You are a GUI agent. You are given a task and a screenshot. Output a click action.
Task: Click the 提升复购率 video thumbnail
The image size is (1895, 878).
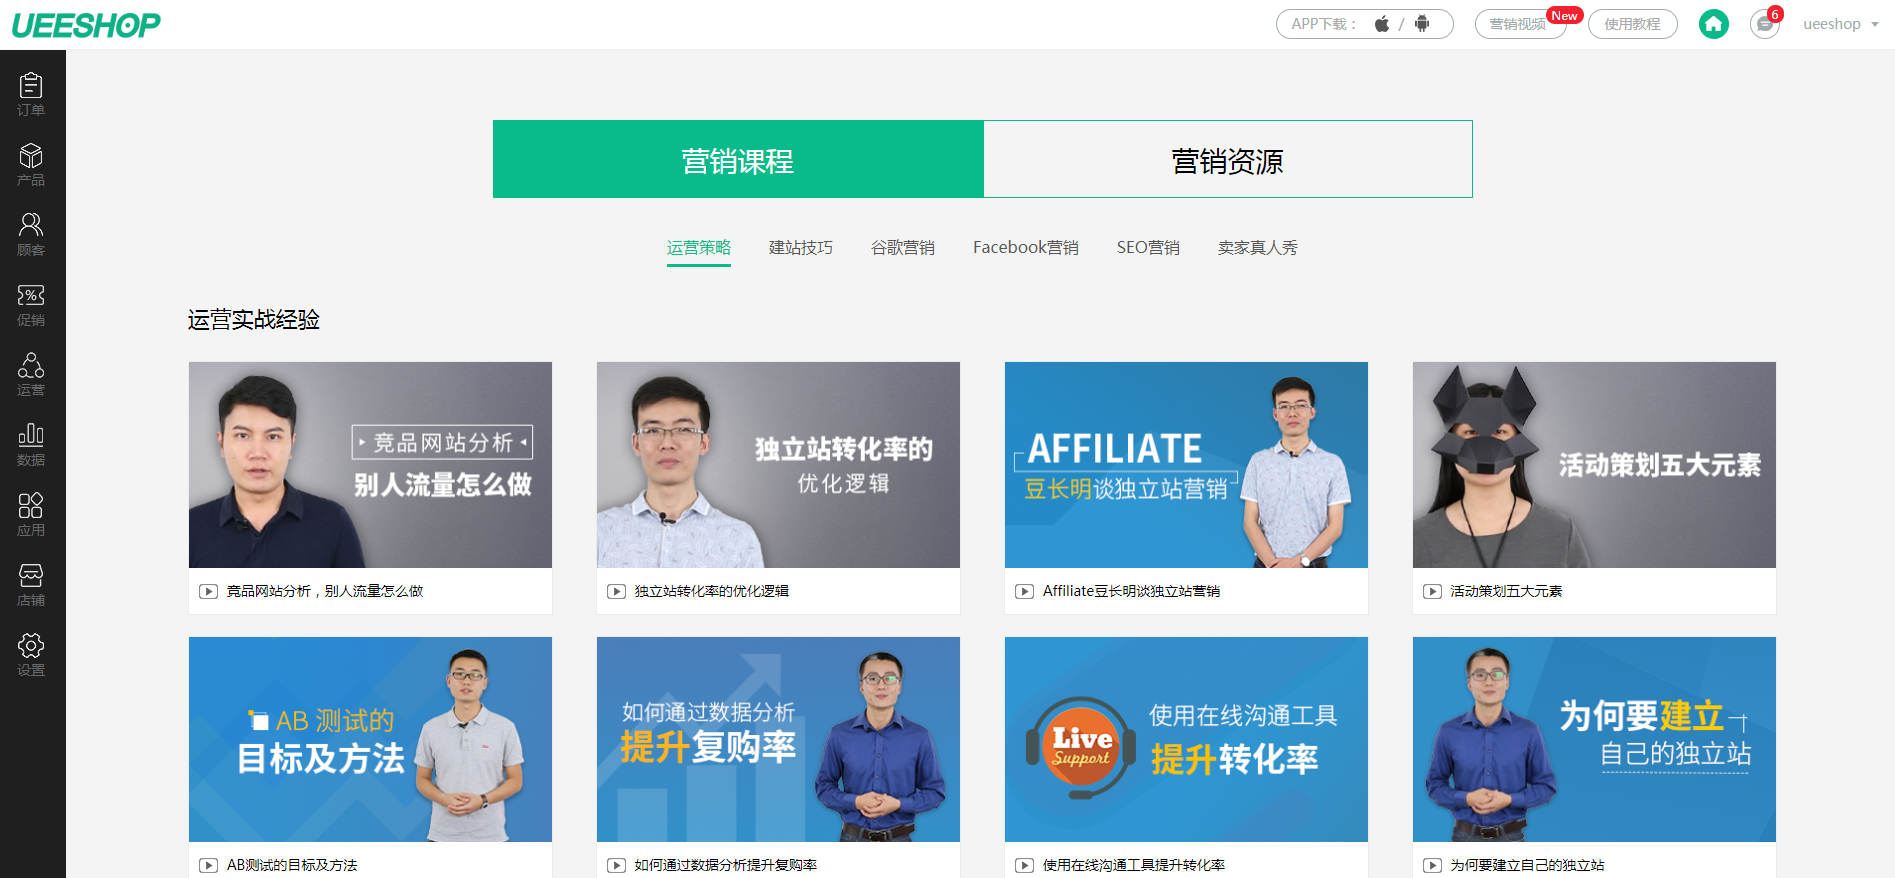tap(778, 739)
